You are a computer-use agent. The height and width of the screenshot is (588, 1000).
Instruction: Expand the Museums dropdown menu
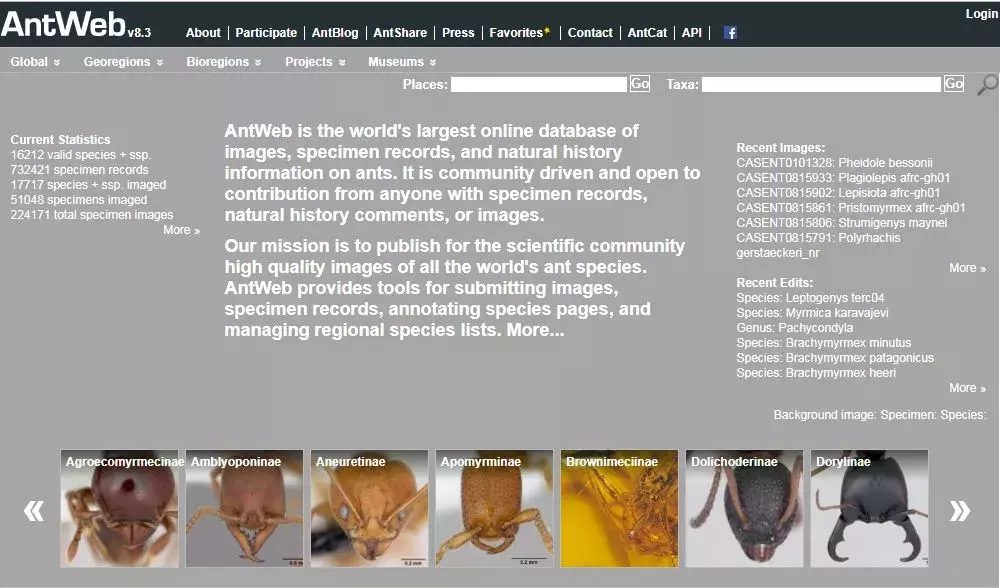coord(402,62)
